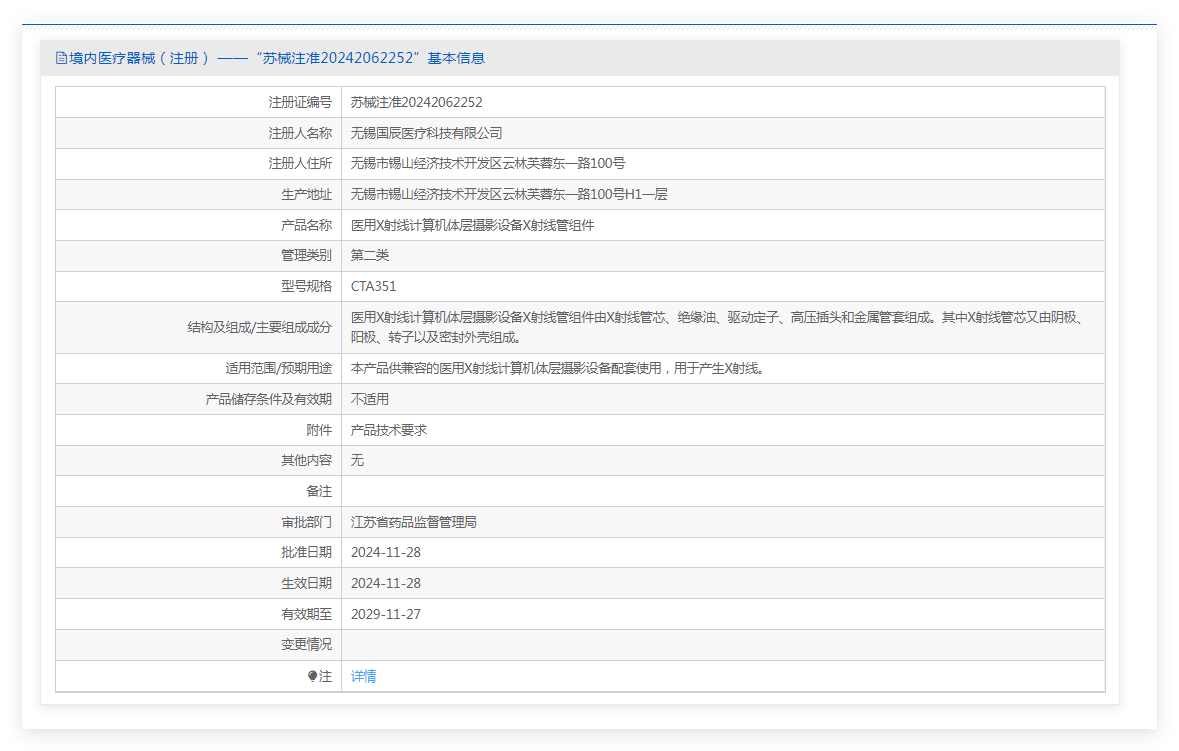The width and height of the screenshot is (1179, 751).
Task: Click the 江苏省药品监督管理局 approval department
Action: pyautogui.click(x=413, y=522)
